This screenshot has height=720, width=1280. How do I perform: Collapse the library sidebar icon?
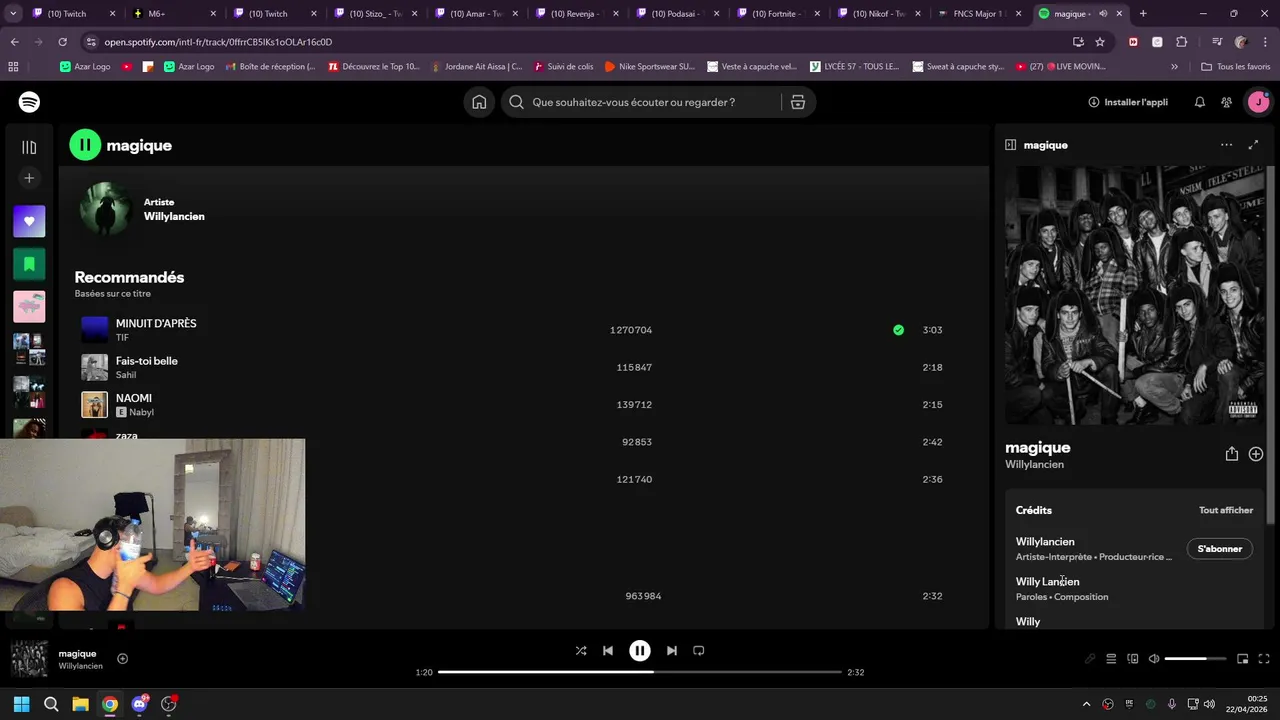[29, 147]
